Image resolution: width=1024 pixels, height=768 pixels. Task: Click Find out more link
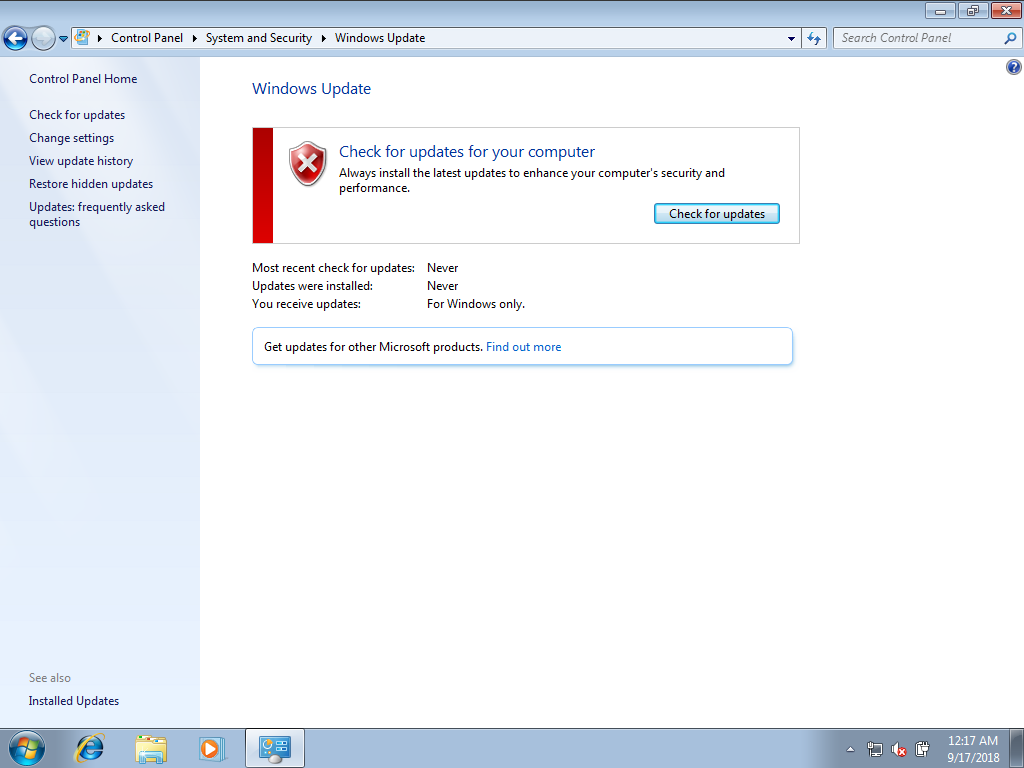coord(523,347)
